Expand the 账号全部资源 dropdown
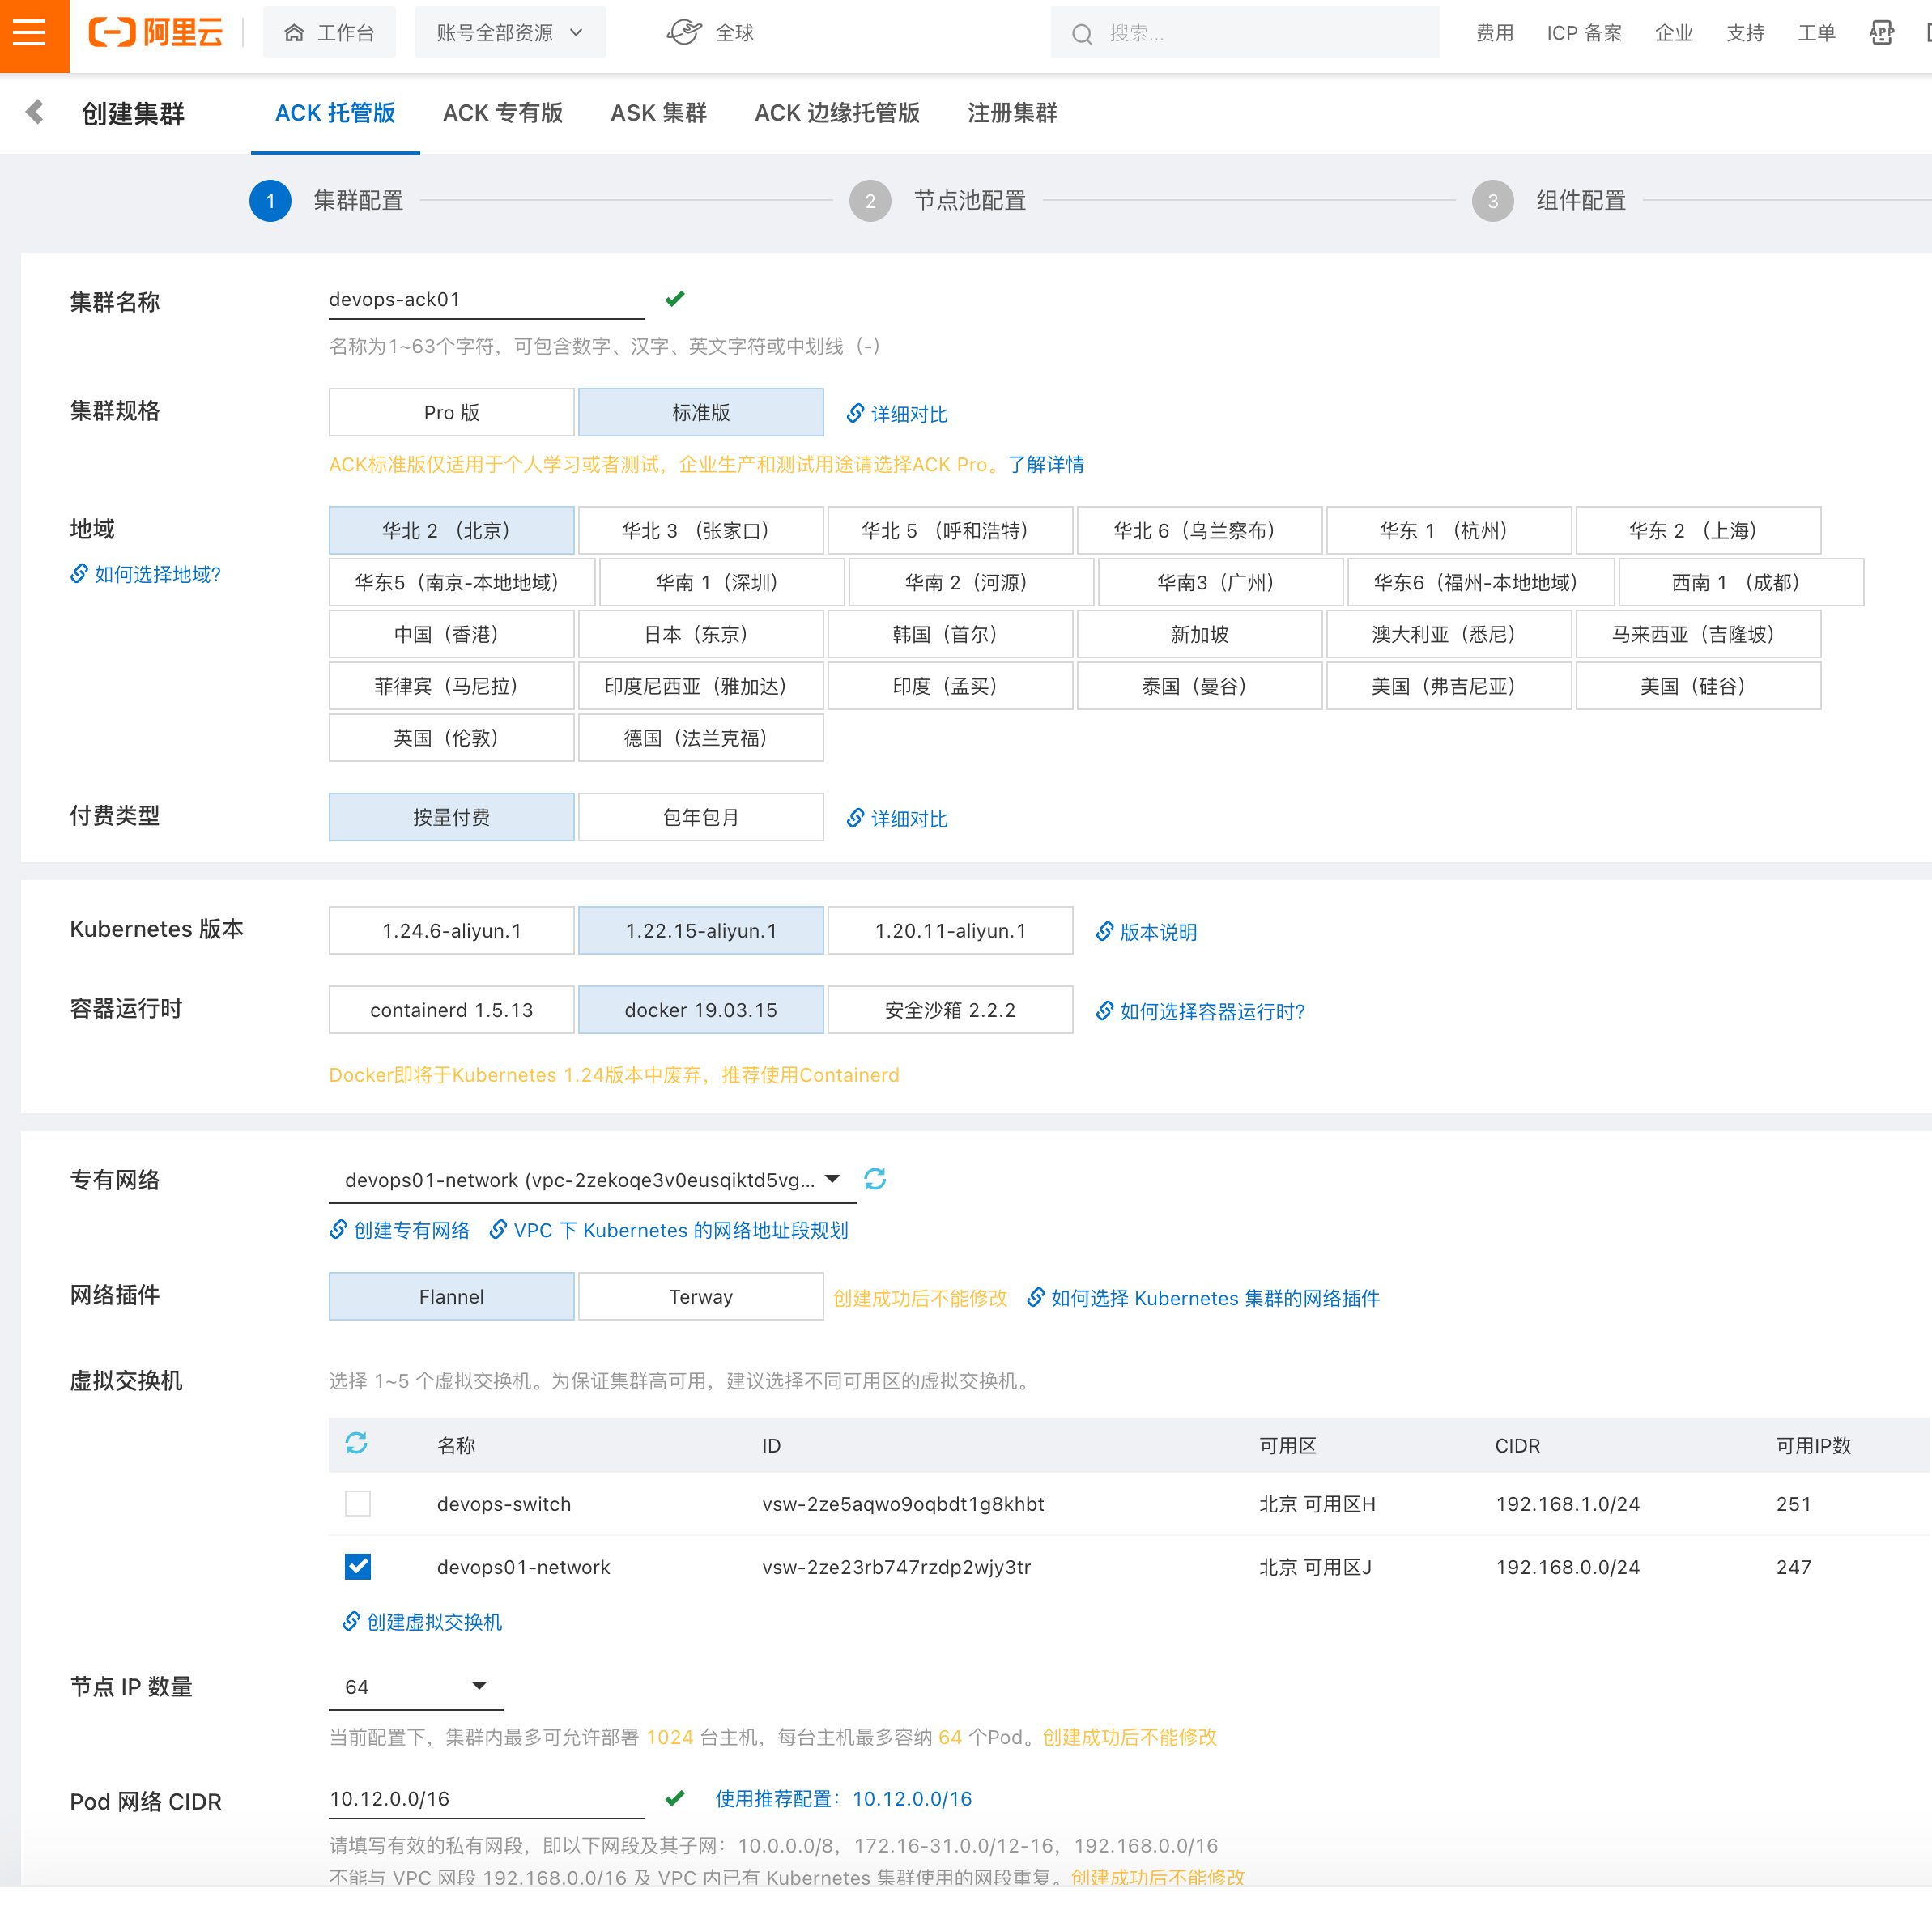Viewport: 1932px width, 1927px height. [510, 33]
